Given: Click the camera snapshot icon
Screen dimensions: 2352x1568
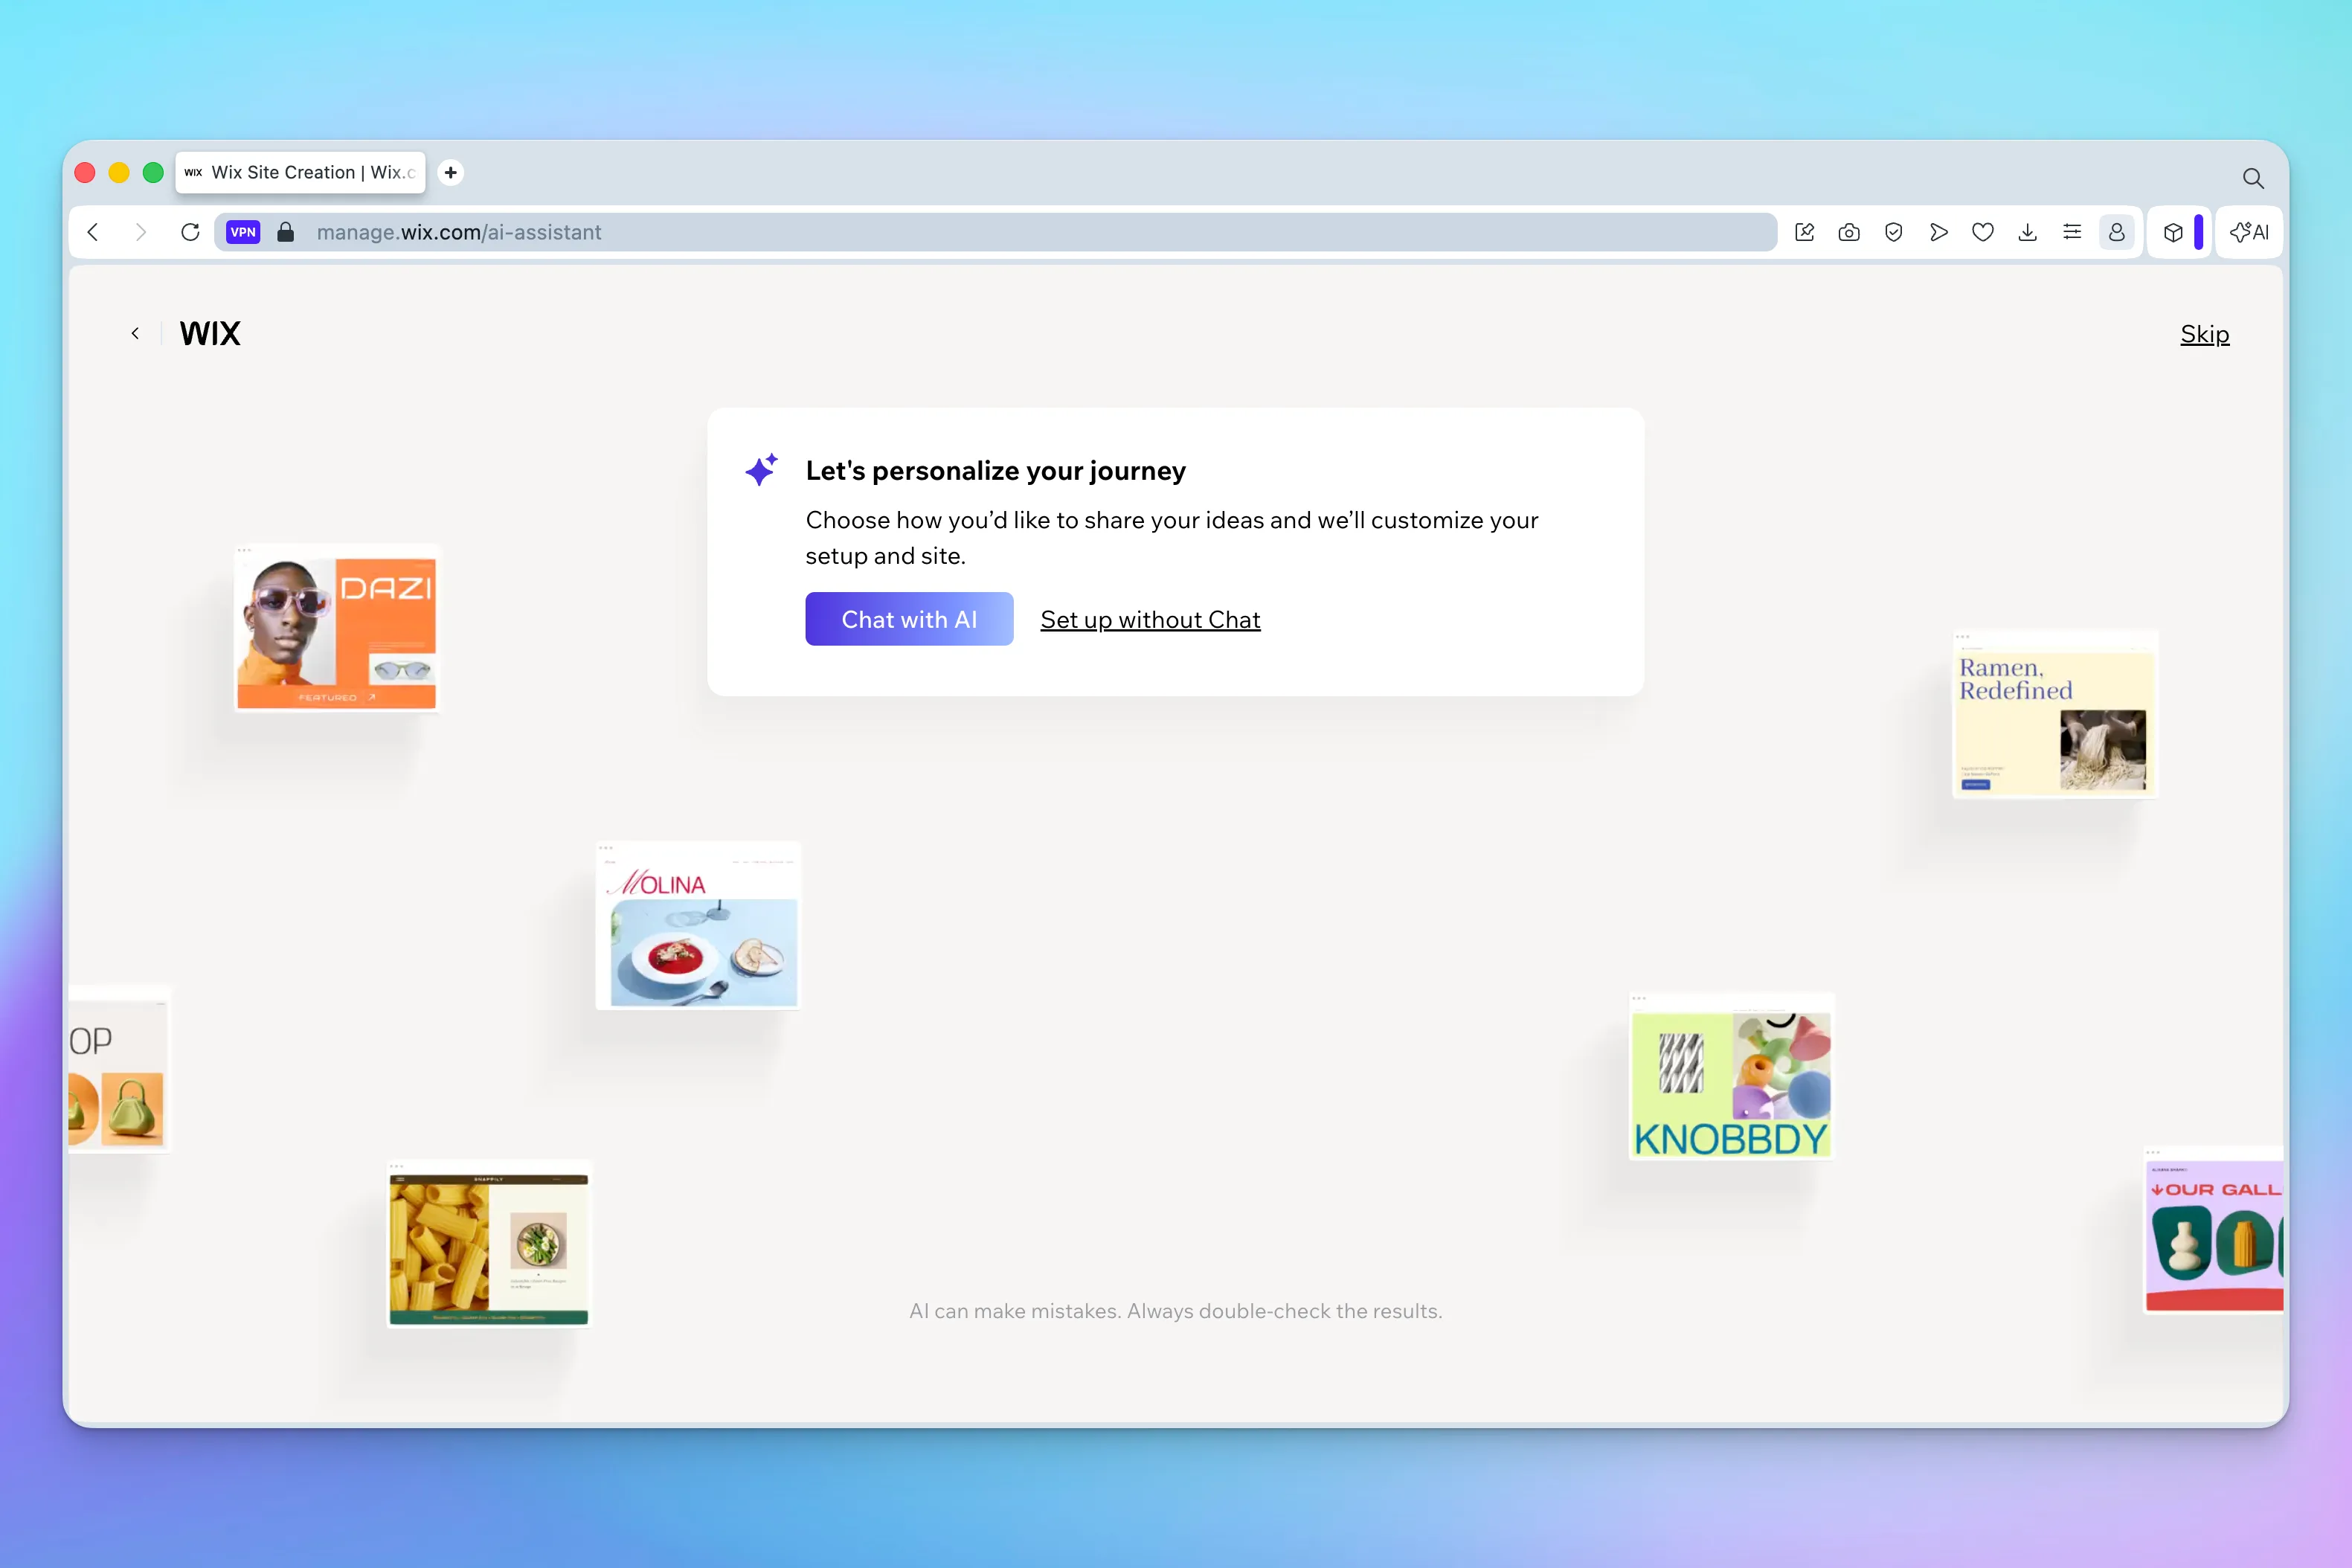Looking at the screenshot, I should 1849,232.
